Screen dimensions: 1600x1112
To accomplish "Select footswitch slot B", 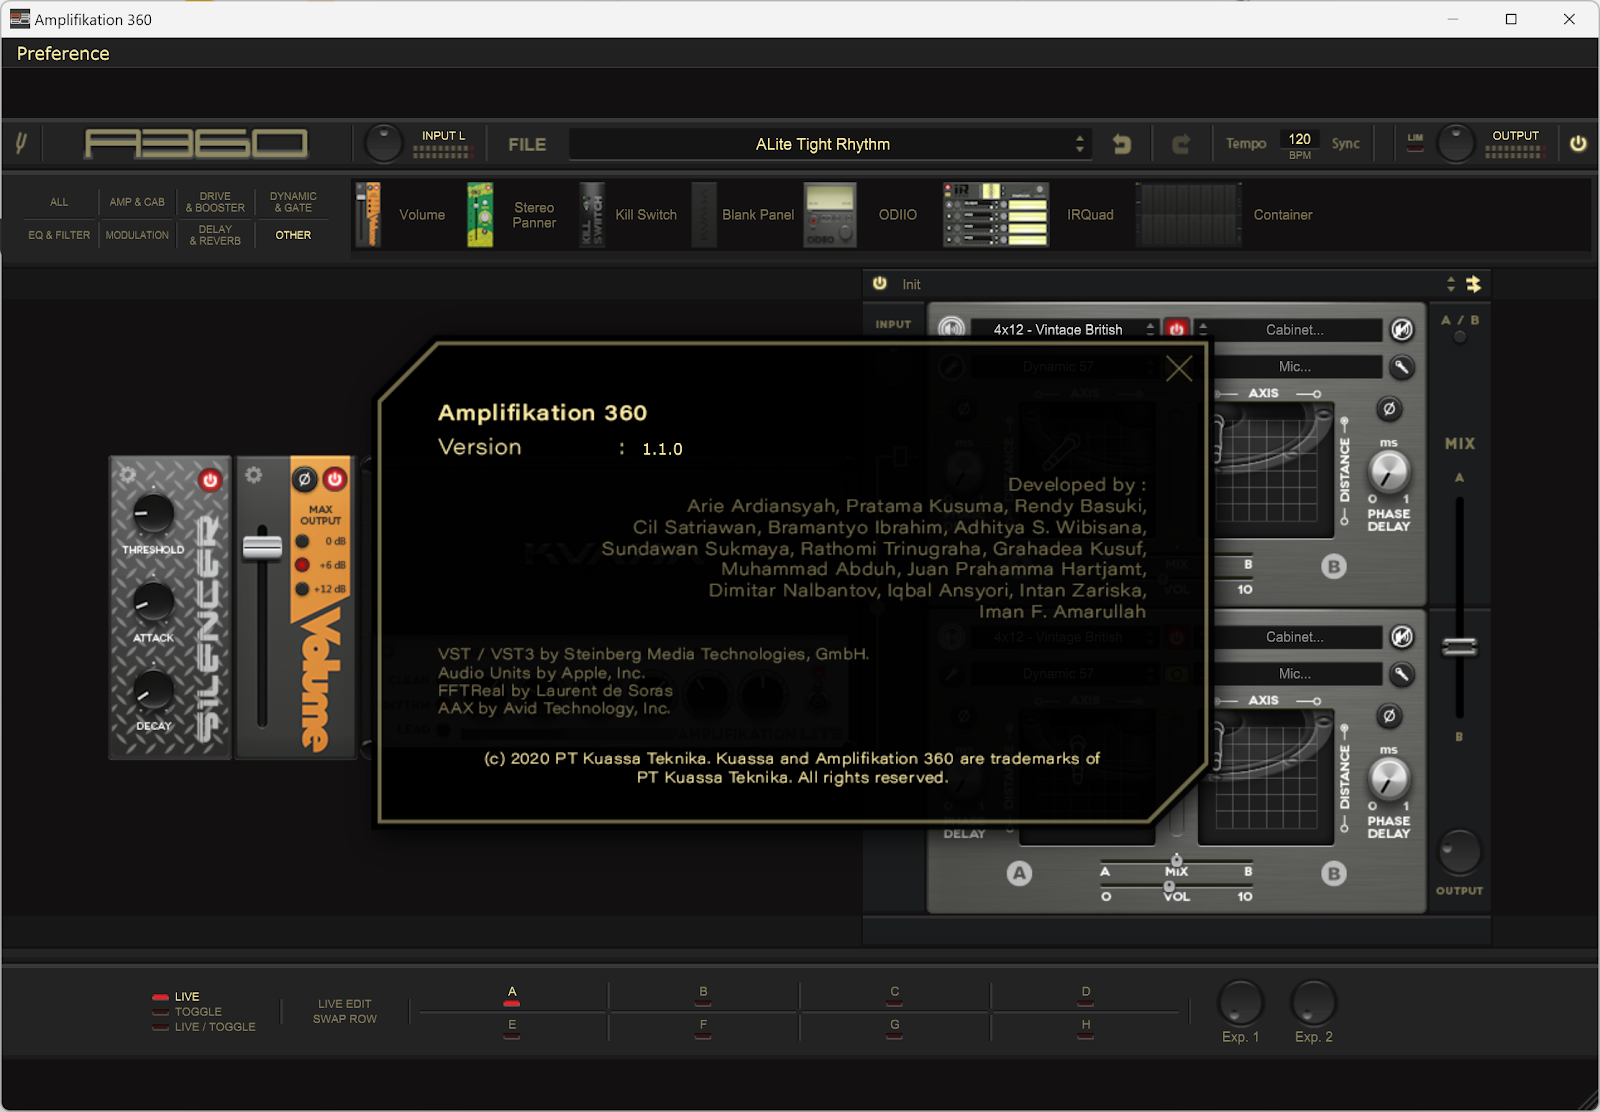I will (x=703, y=994).
